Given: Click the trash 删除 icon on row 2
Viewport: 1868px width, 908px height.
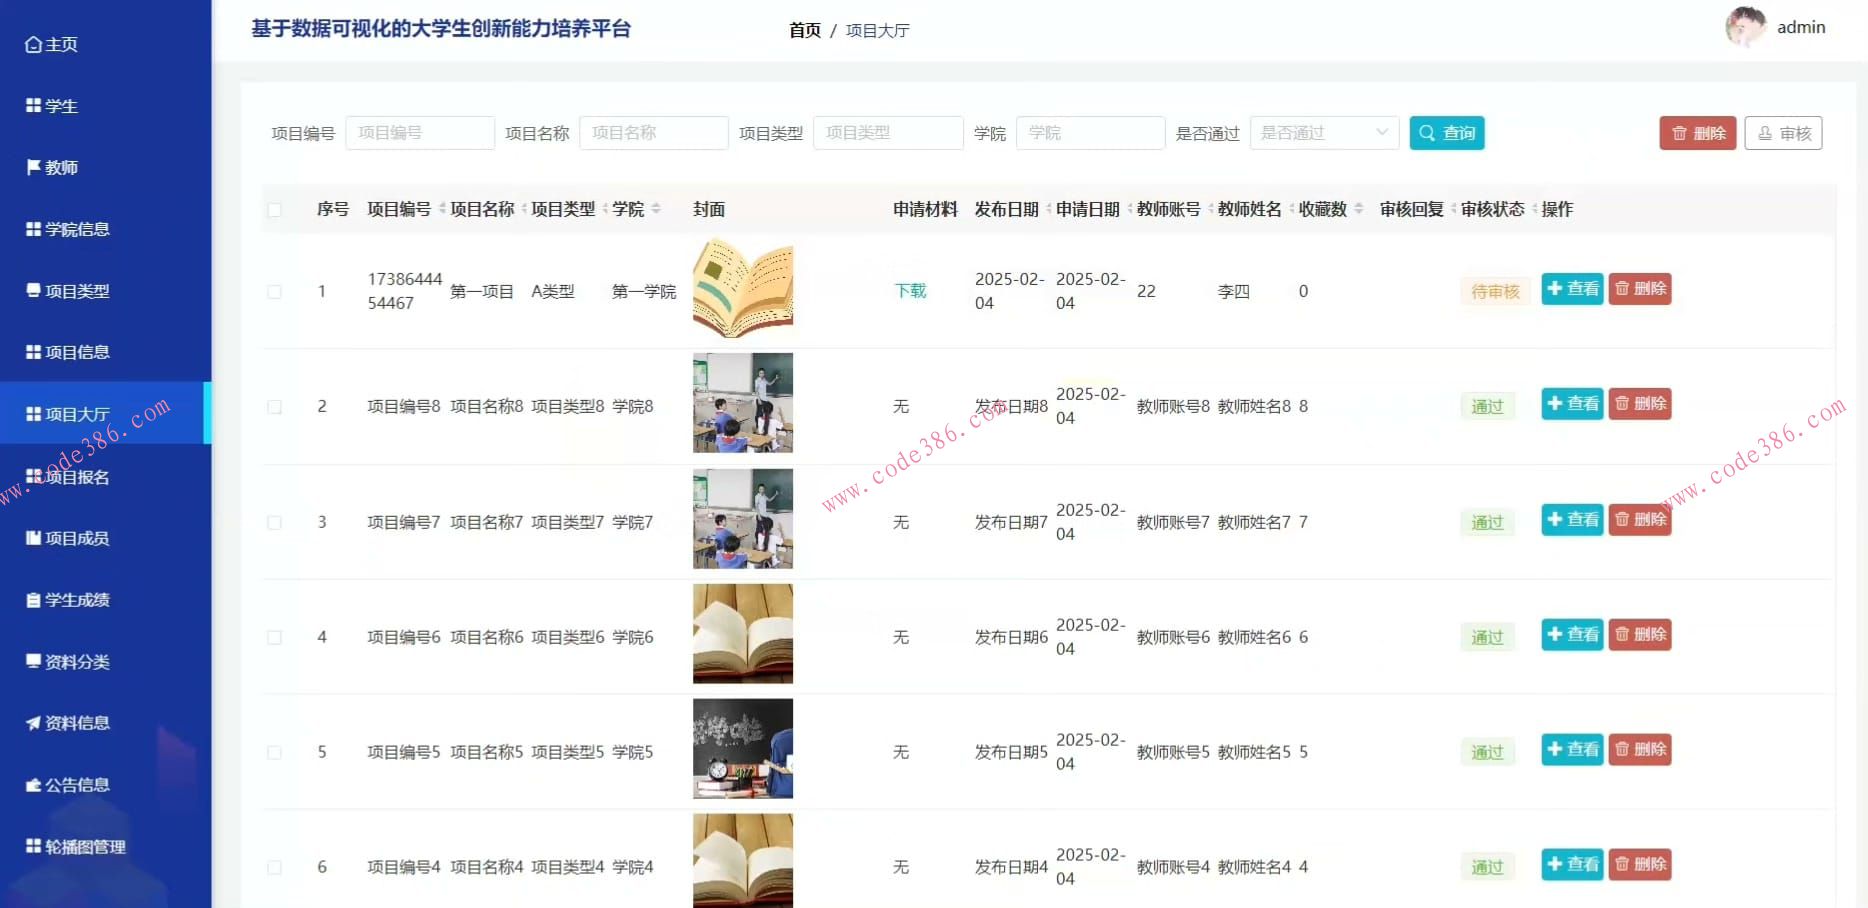Looking at the screenshot, I should (x=1619, y=404).
